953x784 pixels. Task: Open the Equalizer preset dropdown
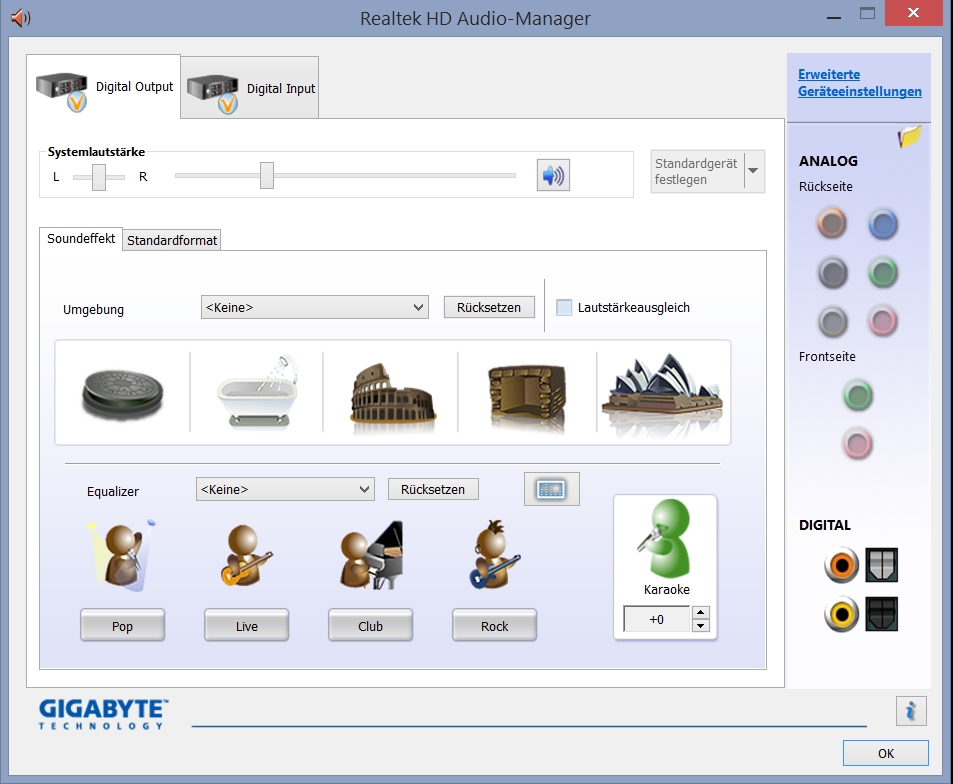(284, 489)
